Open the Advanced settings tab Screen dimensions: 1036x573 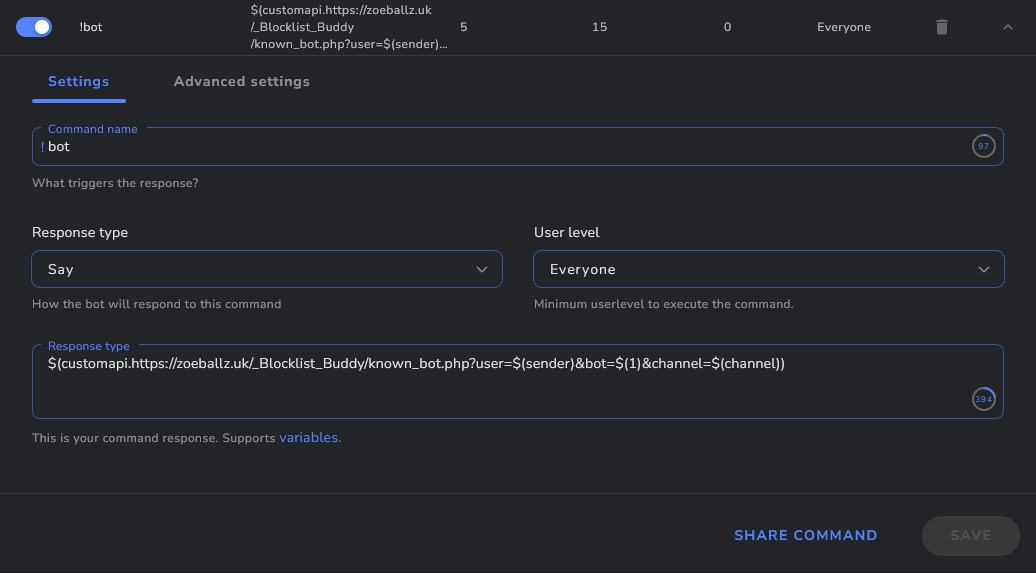(241, 82)
